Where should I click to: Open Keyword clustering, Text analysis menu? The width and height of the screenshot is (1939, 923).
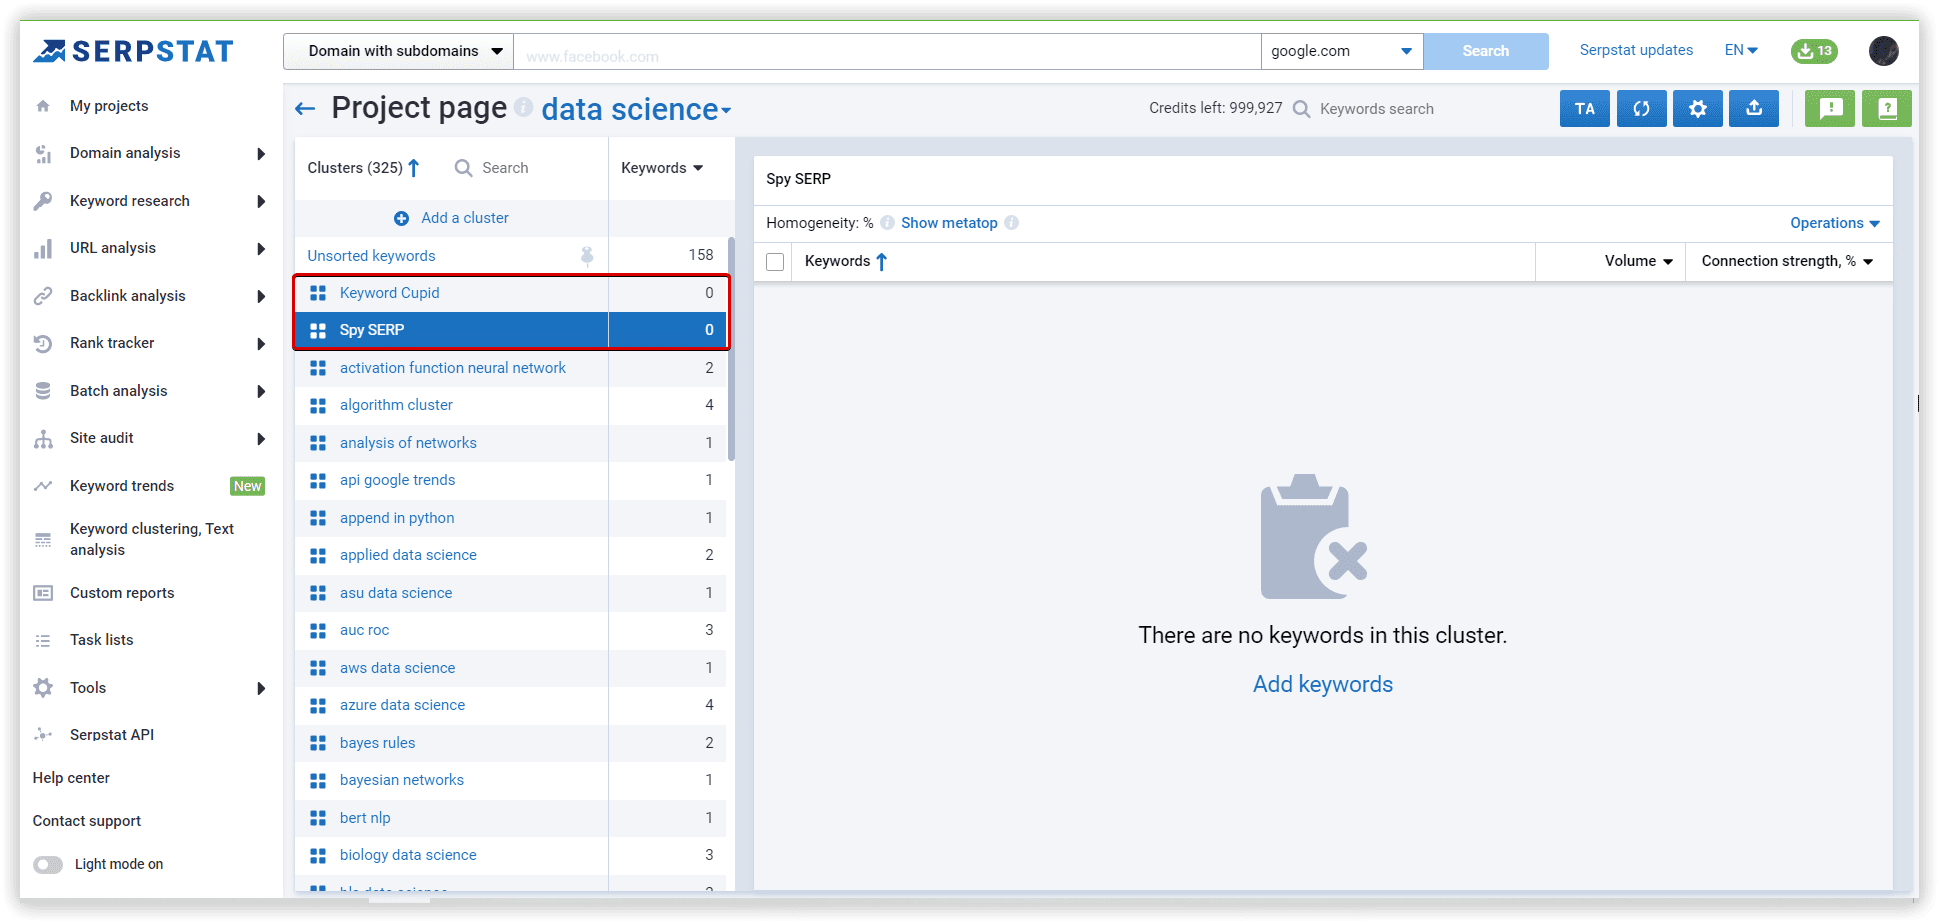coord(151,539)
